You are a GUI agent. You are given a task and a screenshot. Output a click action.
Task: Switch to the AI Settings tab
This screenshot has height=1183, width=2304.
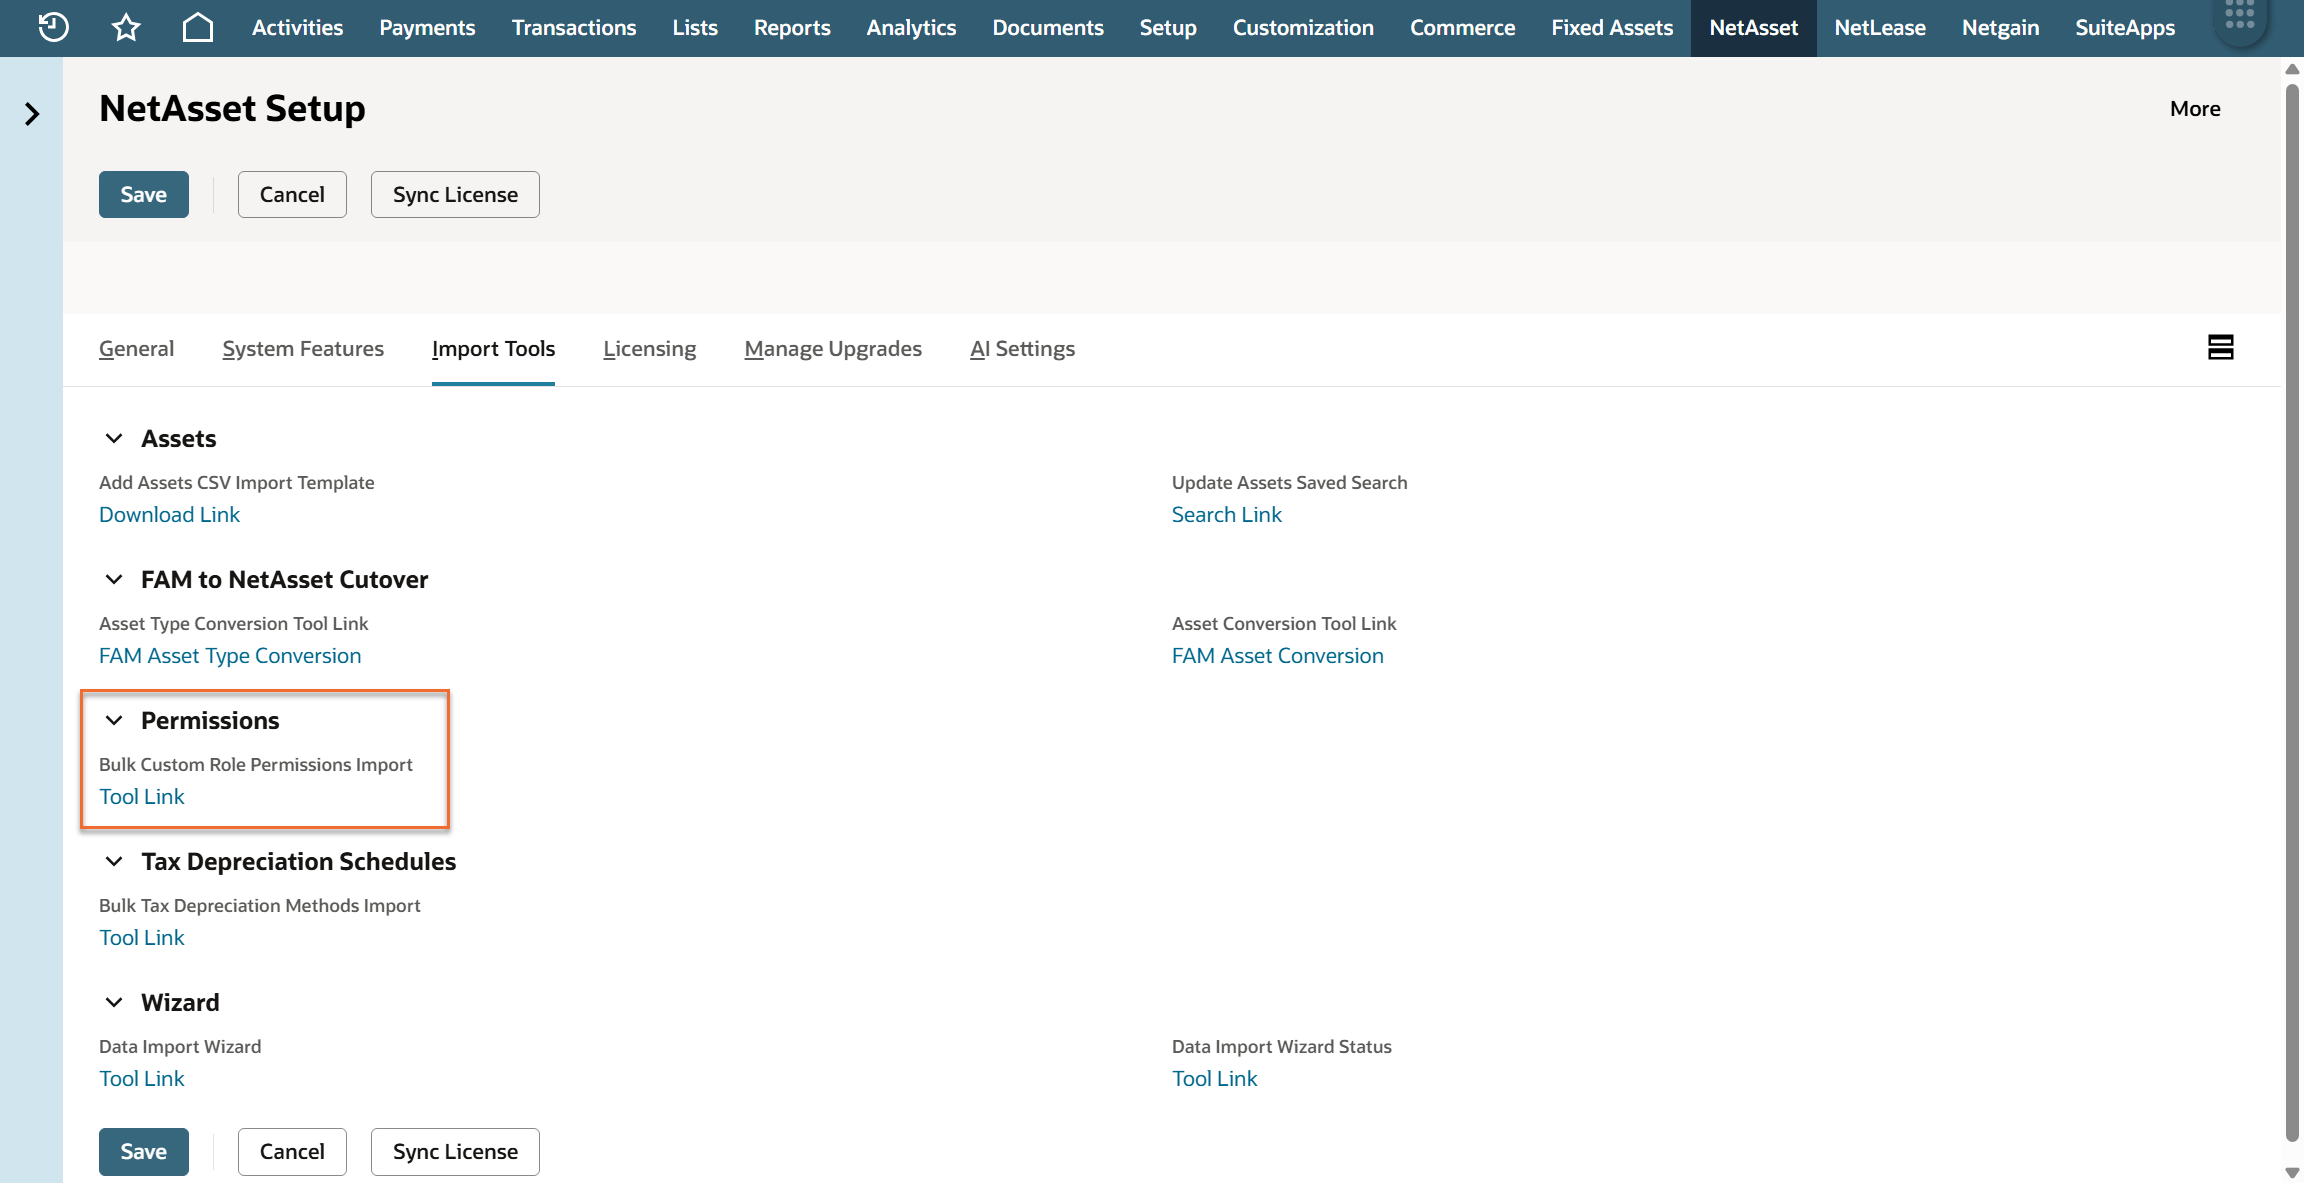click(1022, 348)
